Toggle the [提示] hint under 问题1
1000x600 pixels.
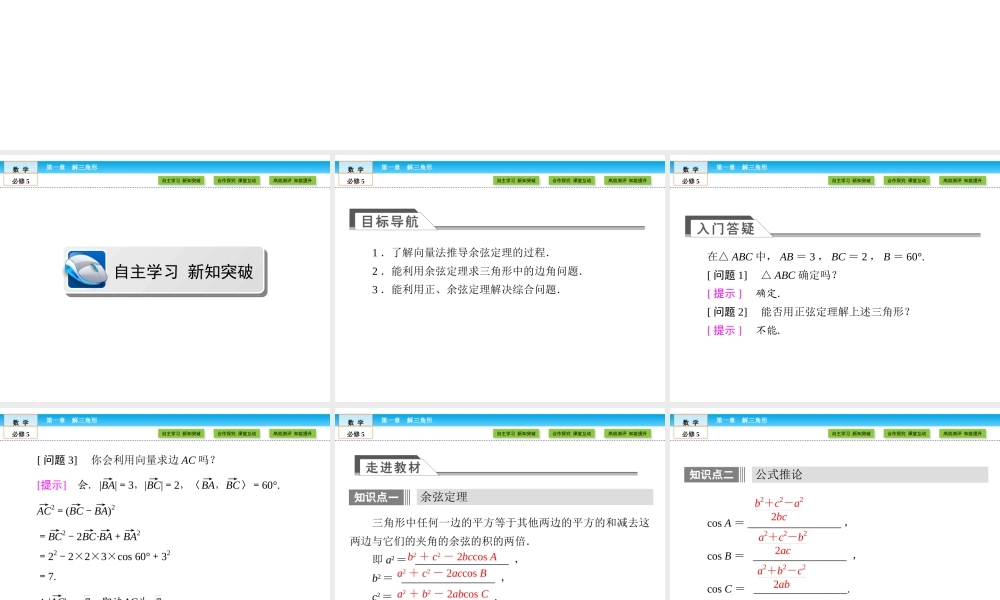[724, 293]
